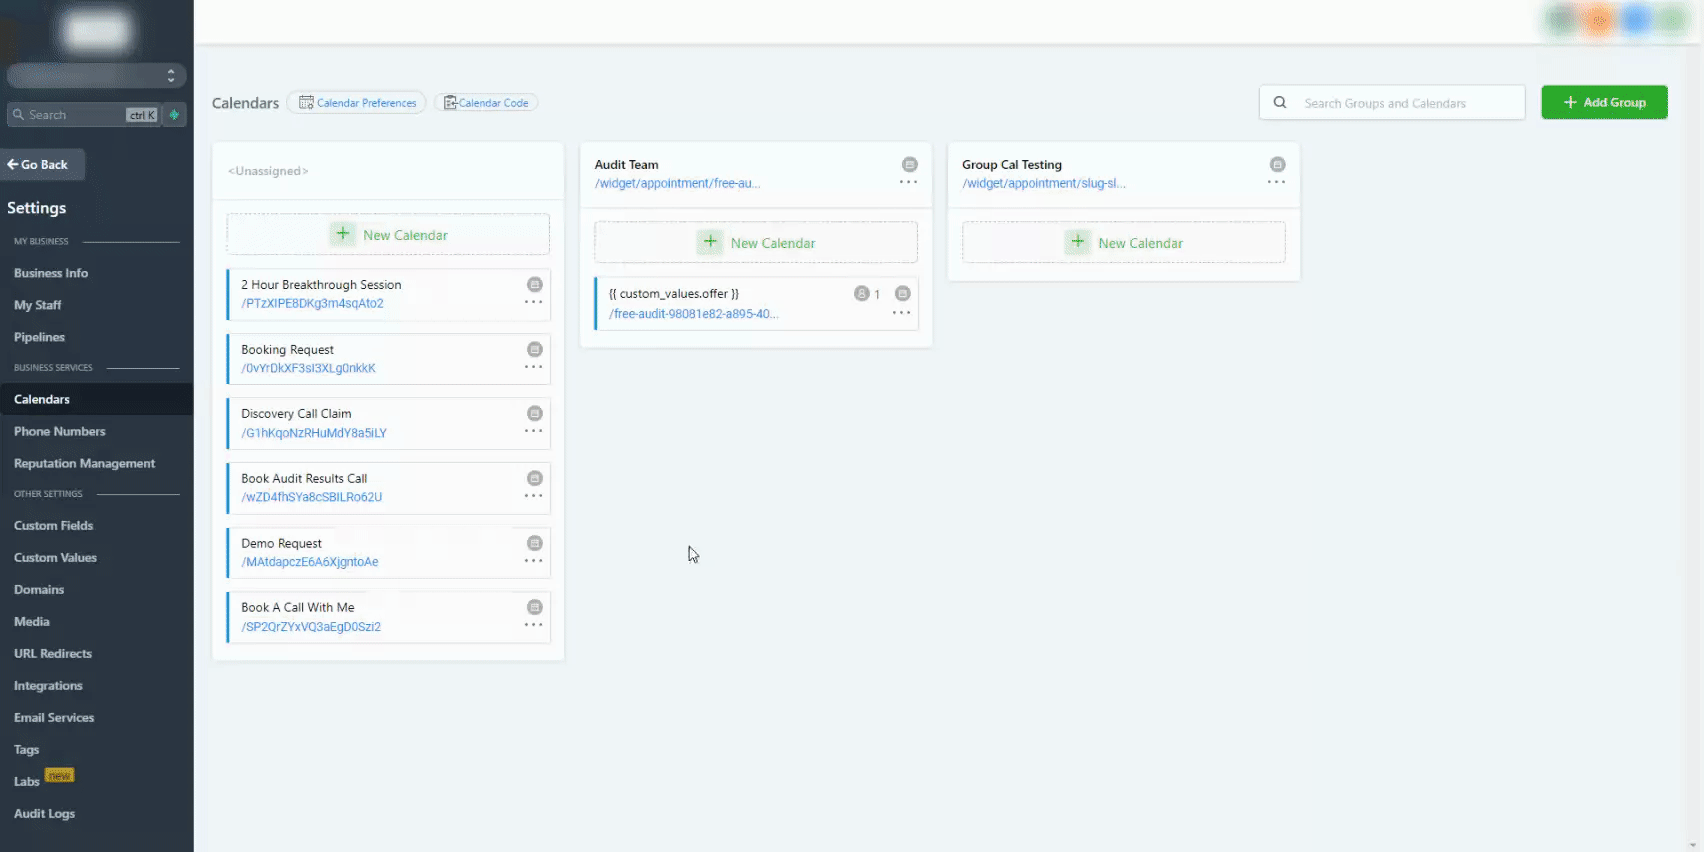The image size is (1704, 852).
Task: Open the Group Cal Testing widget link
Action: [x=1044, y=183]
